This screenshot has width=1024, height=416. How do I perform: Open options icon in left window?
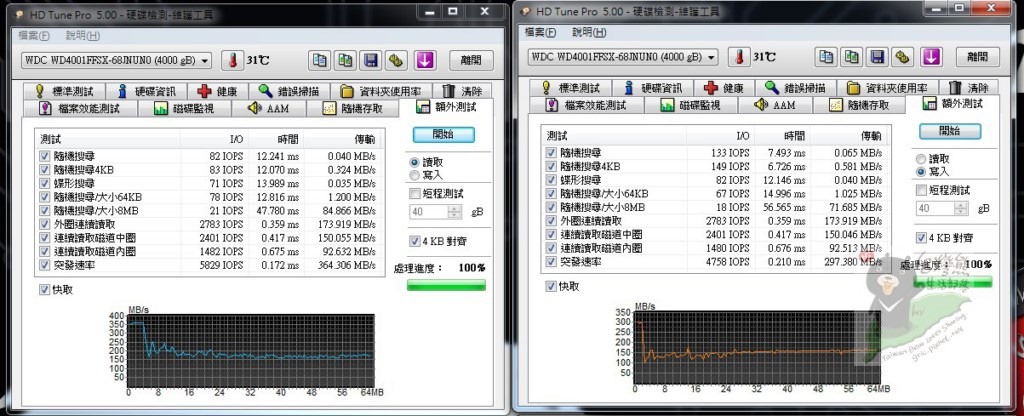(396, 60)
